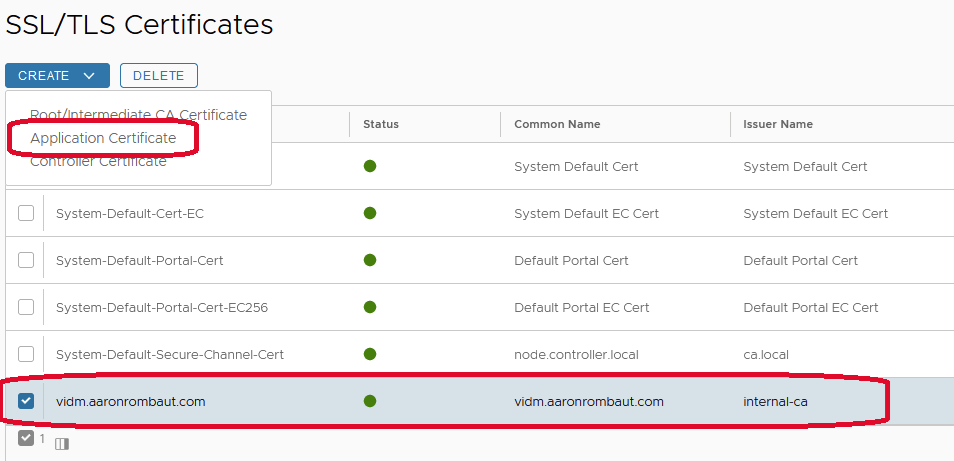Click the column toggle icon below the table

coord(62,443)
